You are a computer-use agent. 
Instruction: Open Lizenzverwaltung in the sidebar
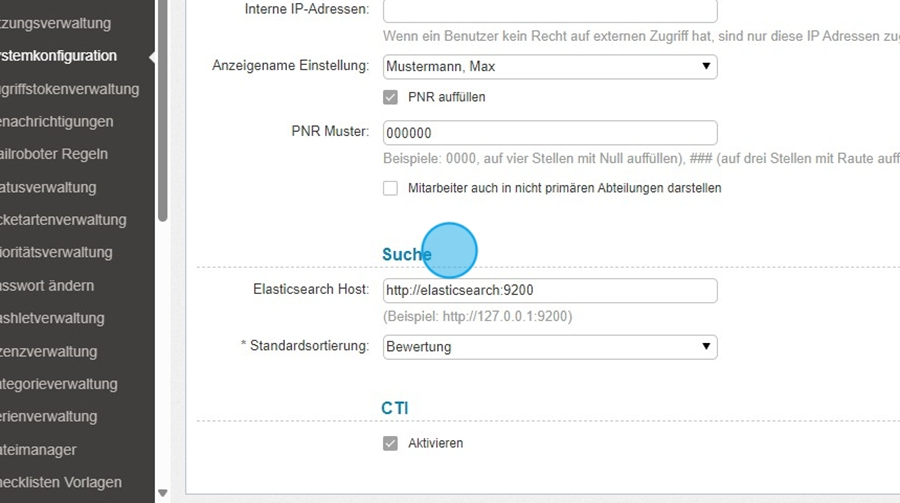(50, 352)
